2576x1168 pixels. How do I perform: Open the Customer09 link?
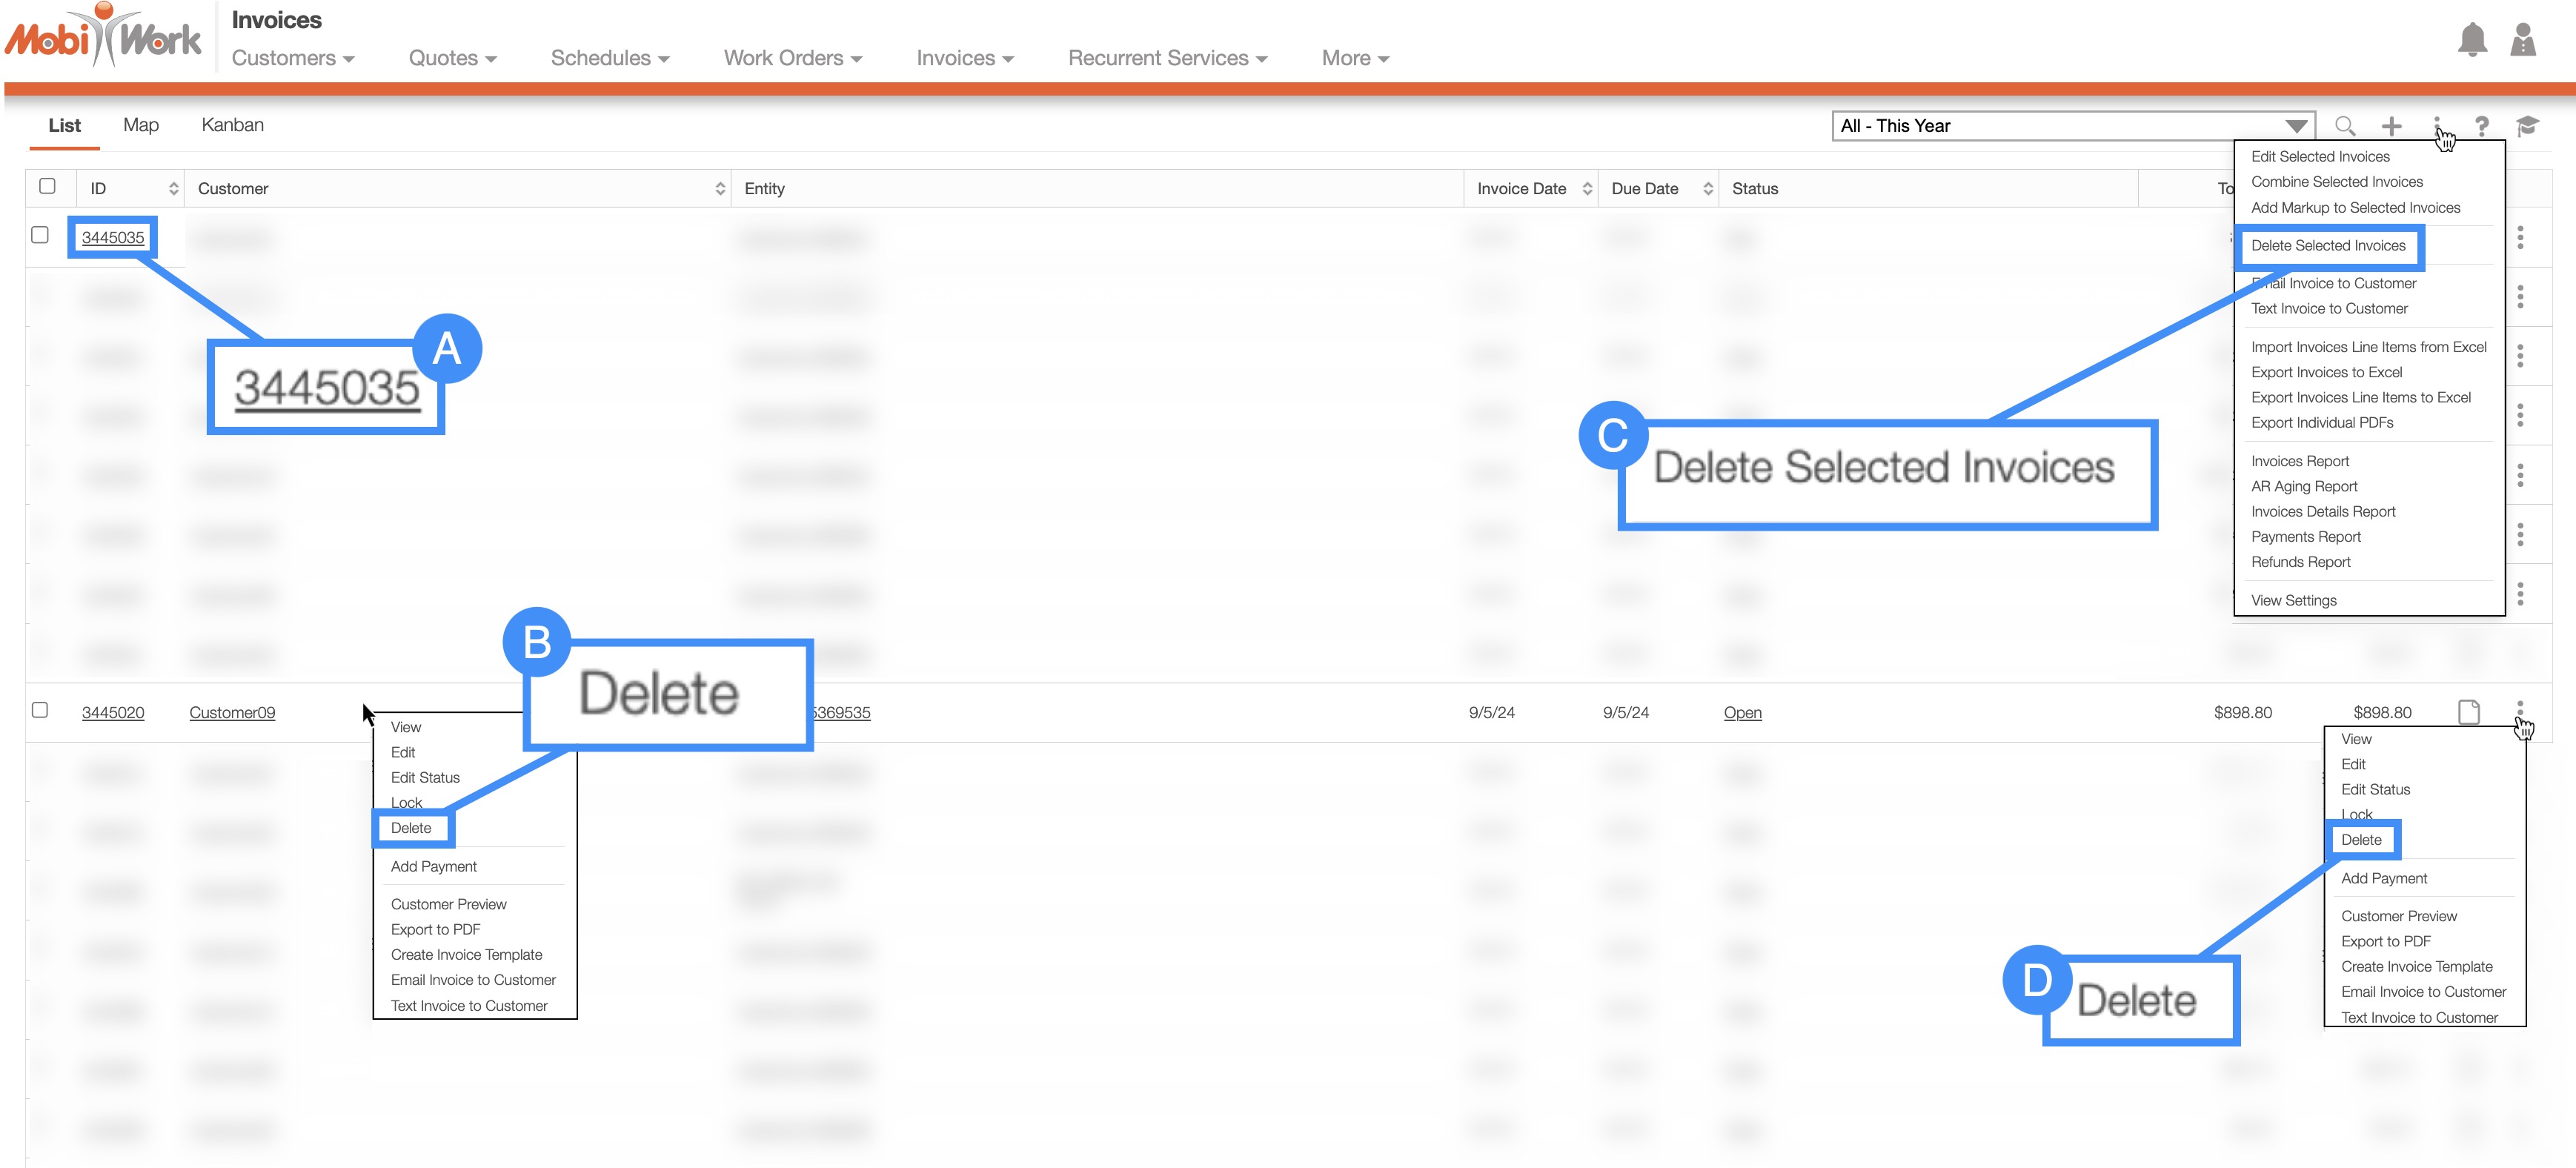pos(232,713)
